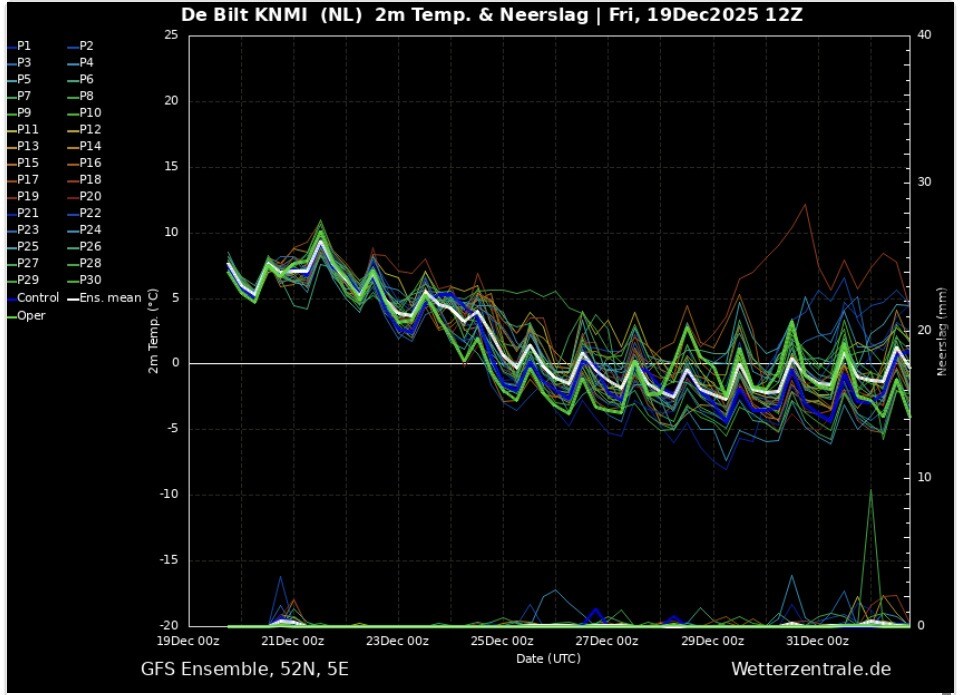Select P23 in the legend
Viewport: 960px width, 695px height.
click(x=23, y=230)
